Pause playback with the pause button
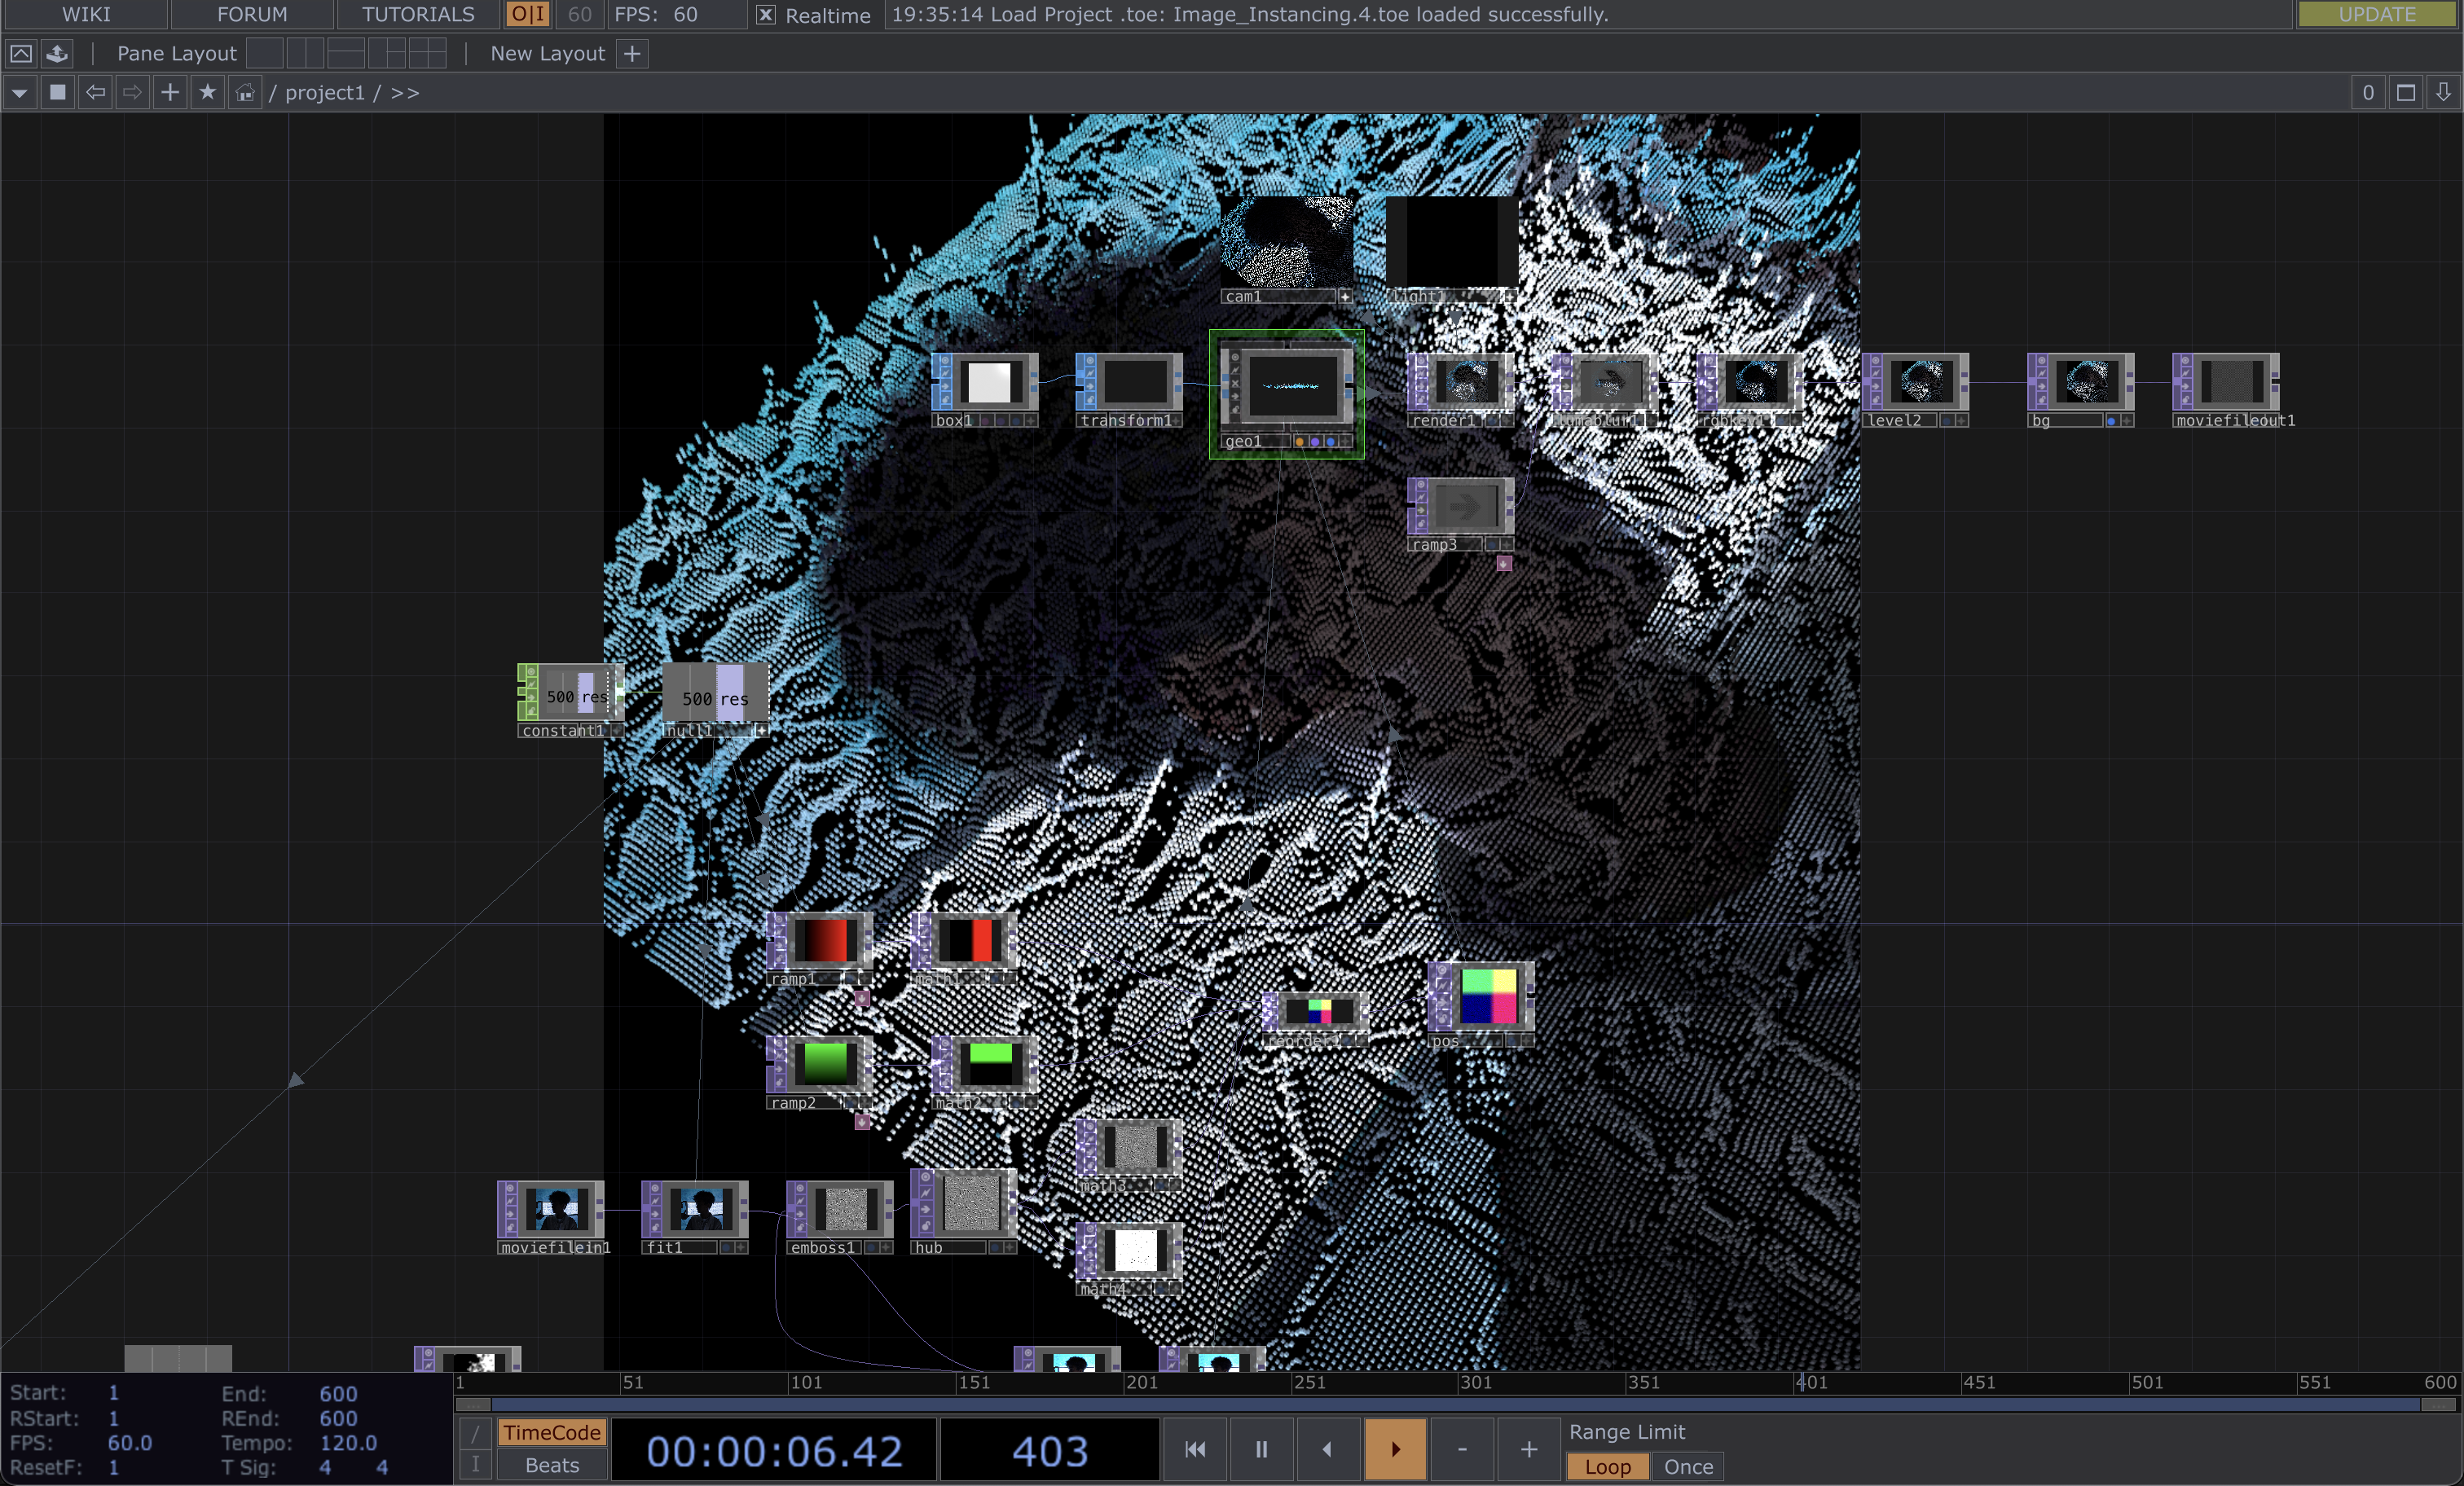 [x=1261, y=1449]
